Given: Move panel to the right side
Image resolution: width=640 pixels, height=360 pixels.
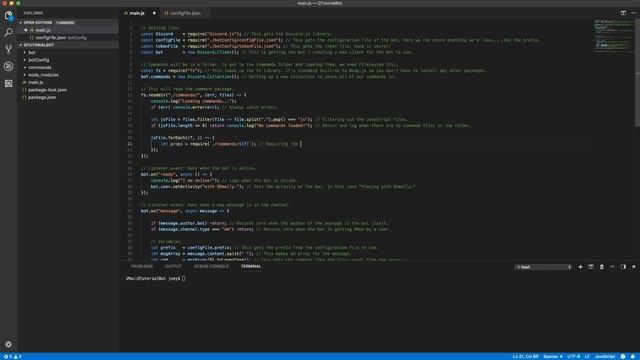Looking at the screenshot, I should [x=623, y=267].
